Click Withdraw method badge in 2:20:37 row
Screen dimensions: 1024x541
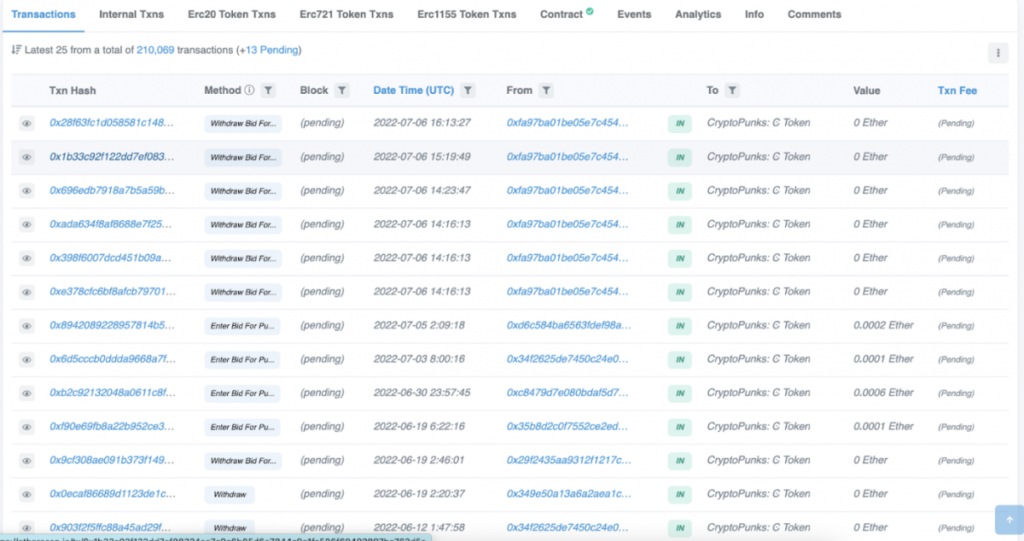click(x=230, y=495)
